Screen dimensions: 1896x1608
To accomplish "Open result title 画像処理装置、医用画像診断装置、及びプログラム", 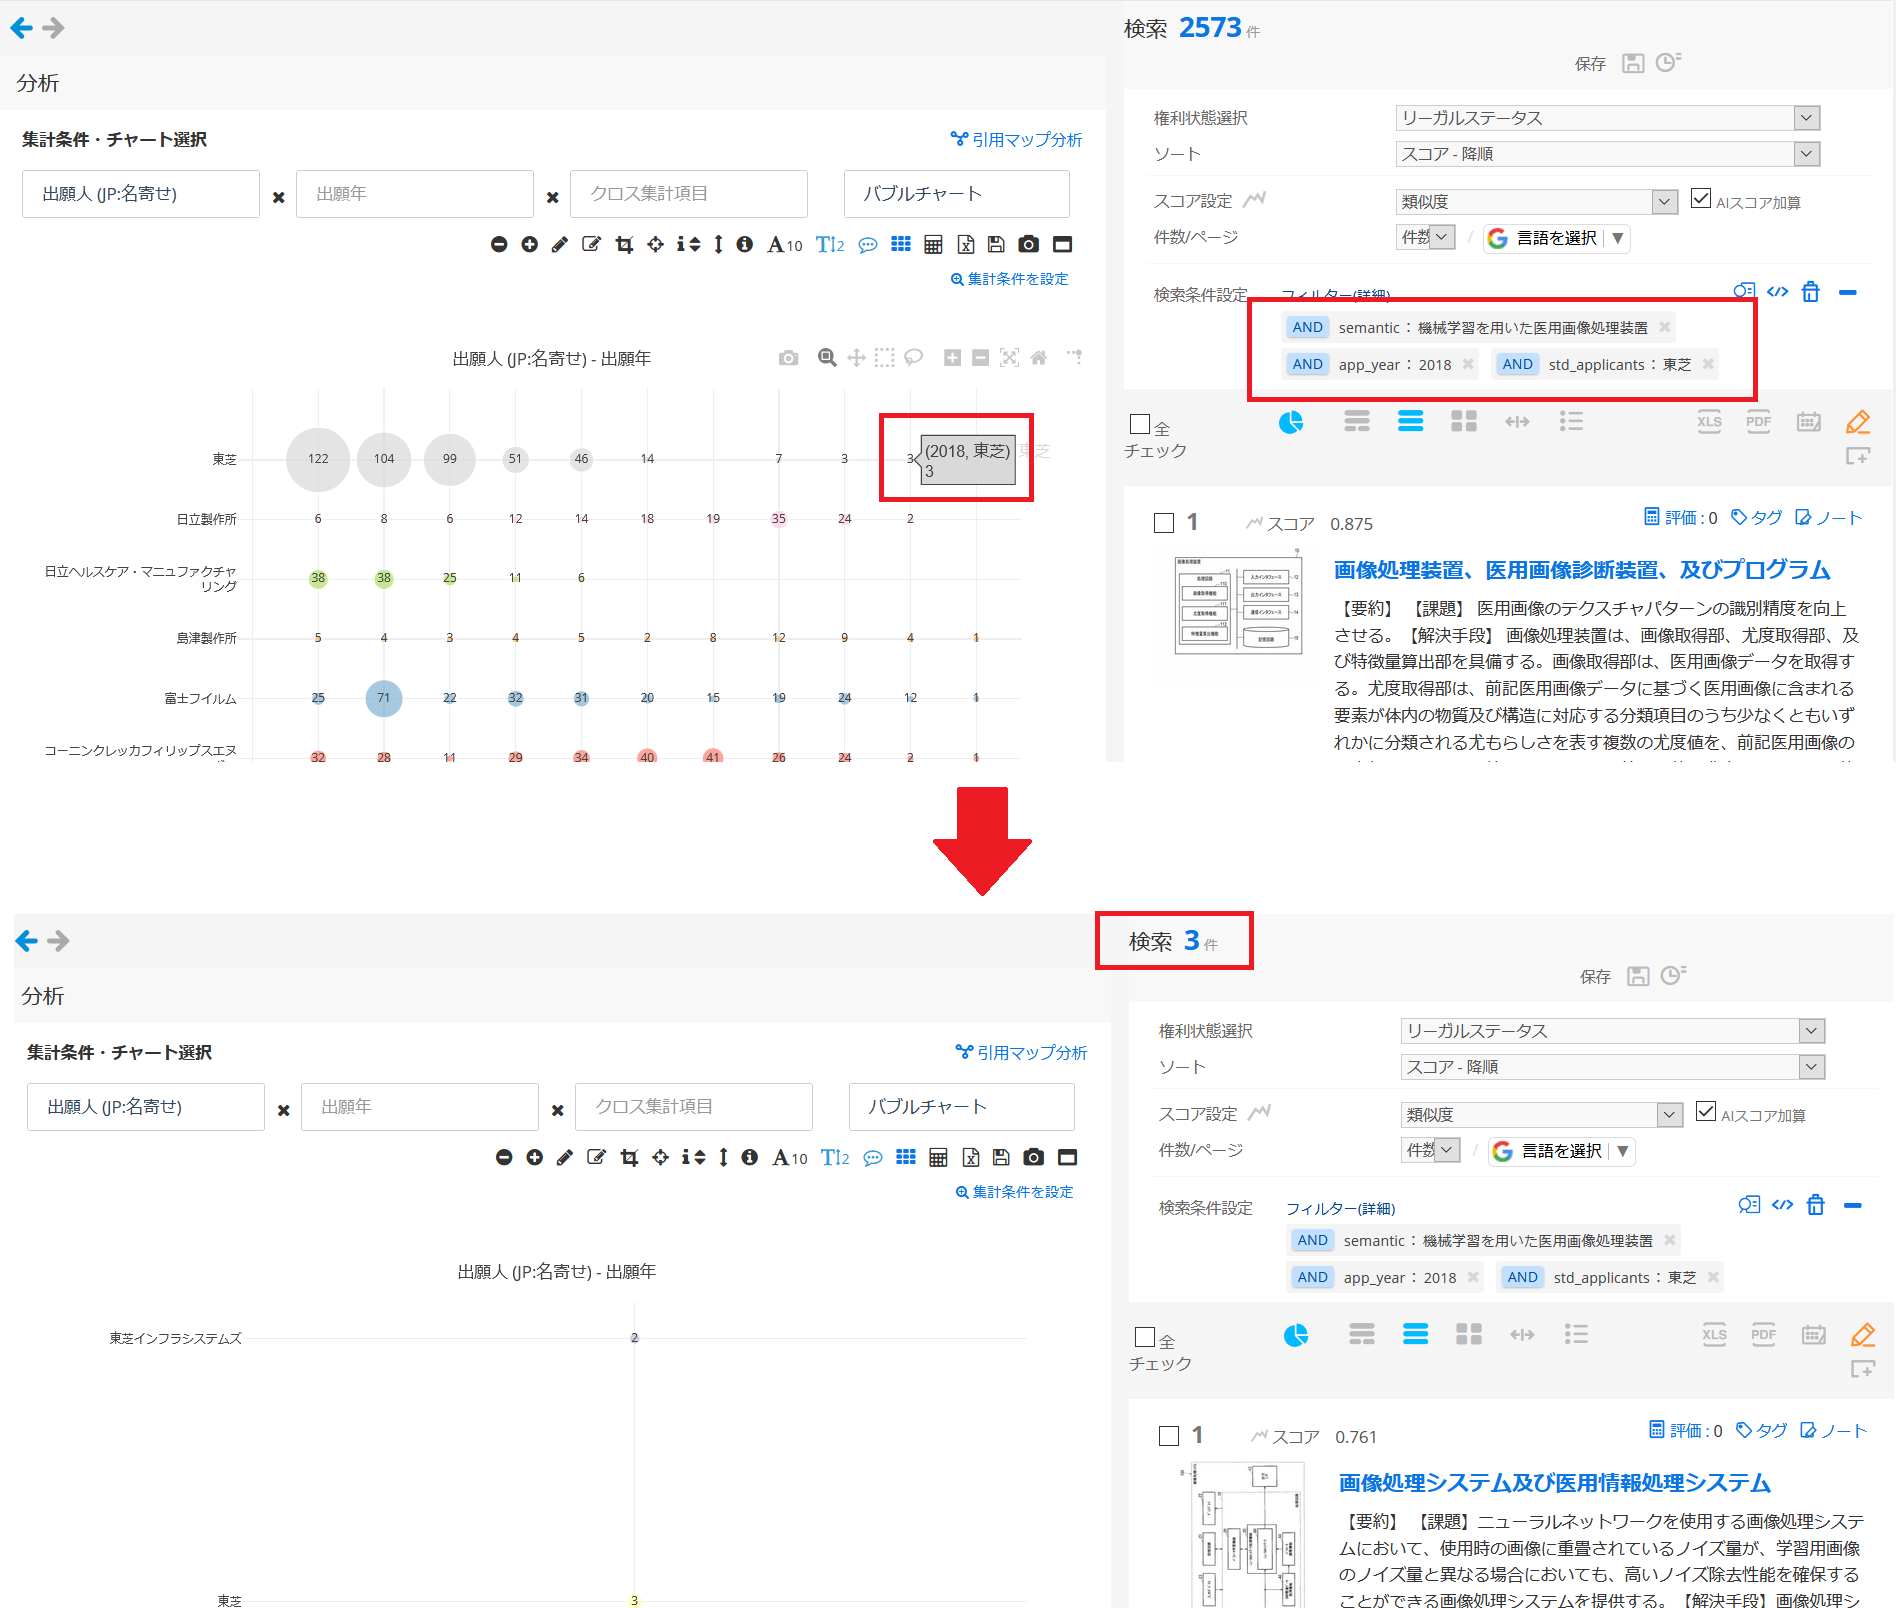I will point(1582,570).
